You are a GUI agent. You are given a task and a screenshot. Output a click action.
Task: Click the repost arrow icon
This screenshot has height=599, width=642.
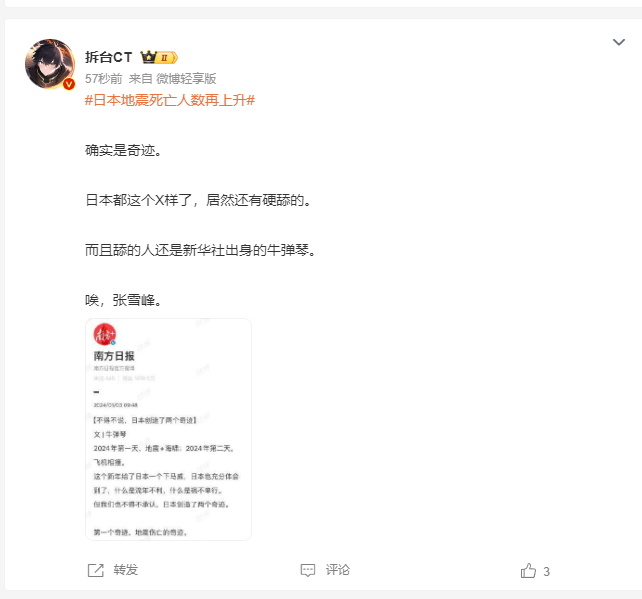coord(96,570)
